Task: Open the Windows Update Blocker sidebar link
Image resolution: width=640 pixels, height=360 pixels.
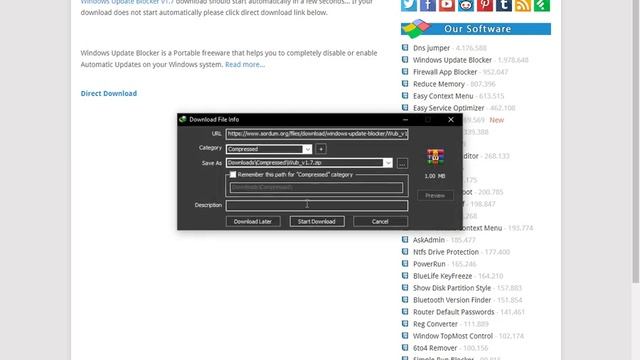Action: [x=452, y=60]
